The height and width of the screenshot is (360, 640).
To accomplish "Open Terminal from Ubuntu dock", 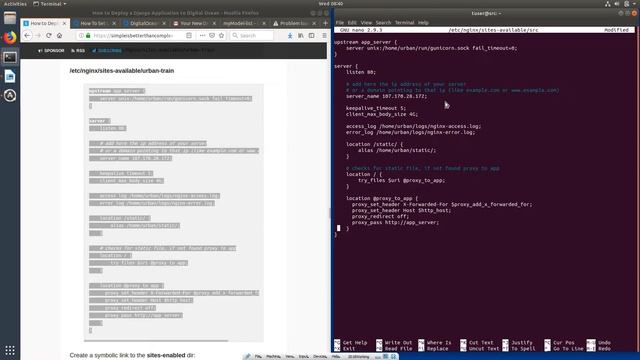I will click(x=10, y=57).
